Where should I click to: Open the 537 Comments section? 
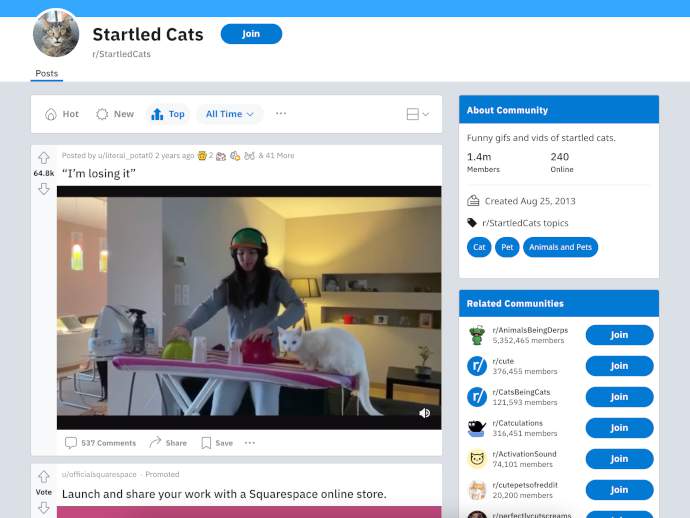100,443
